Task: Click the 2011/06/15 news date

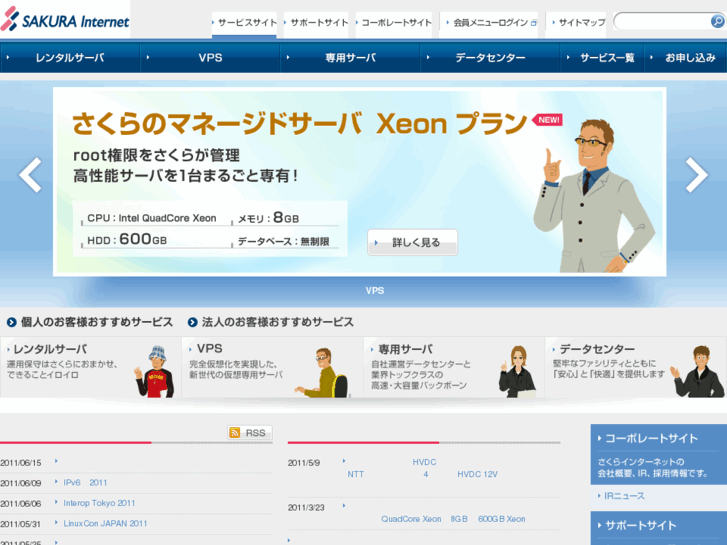Action: click(x=20, y=462)
